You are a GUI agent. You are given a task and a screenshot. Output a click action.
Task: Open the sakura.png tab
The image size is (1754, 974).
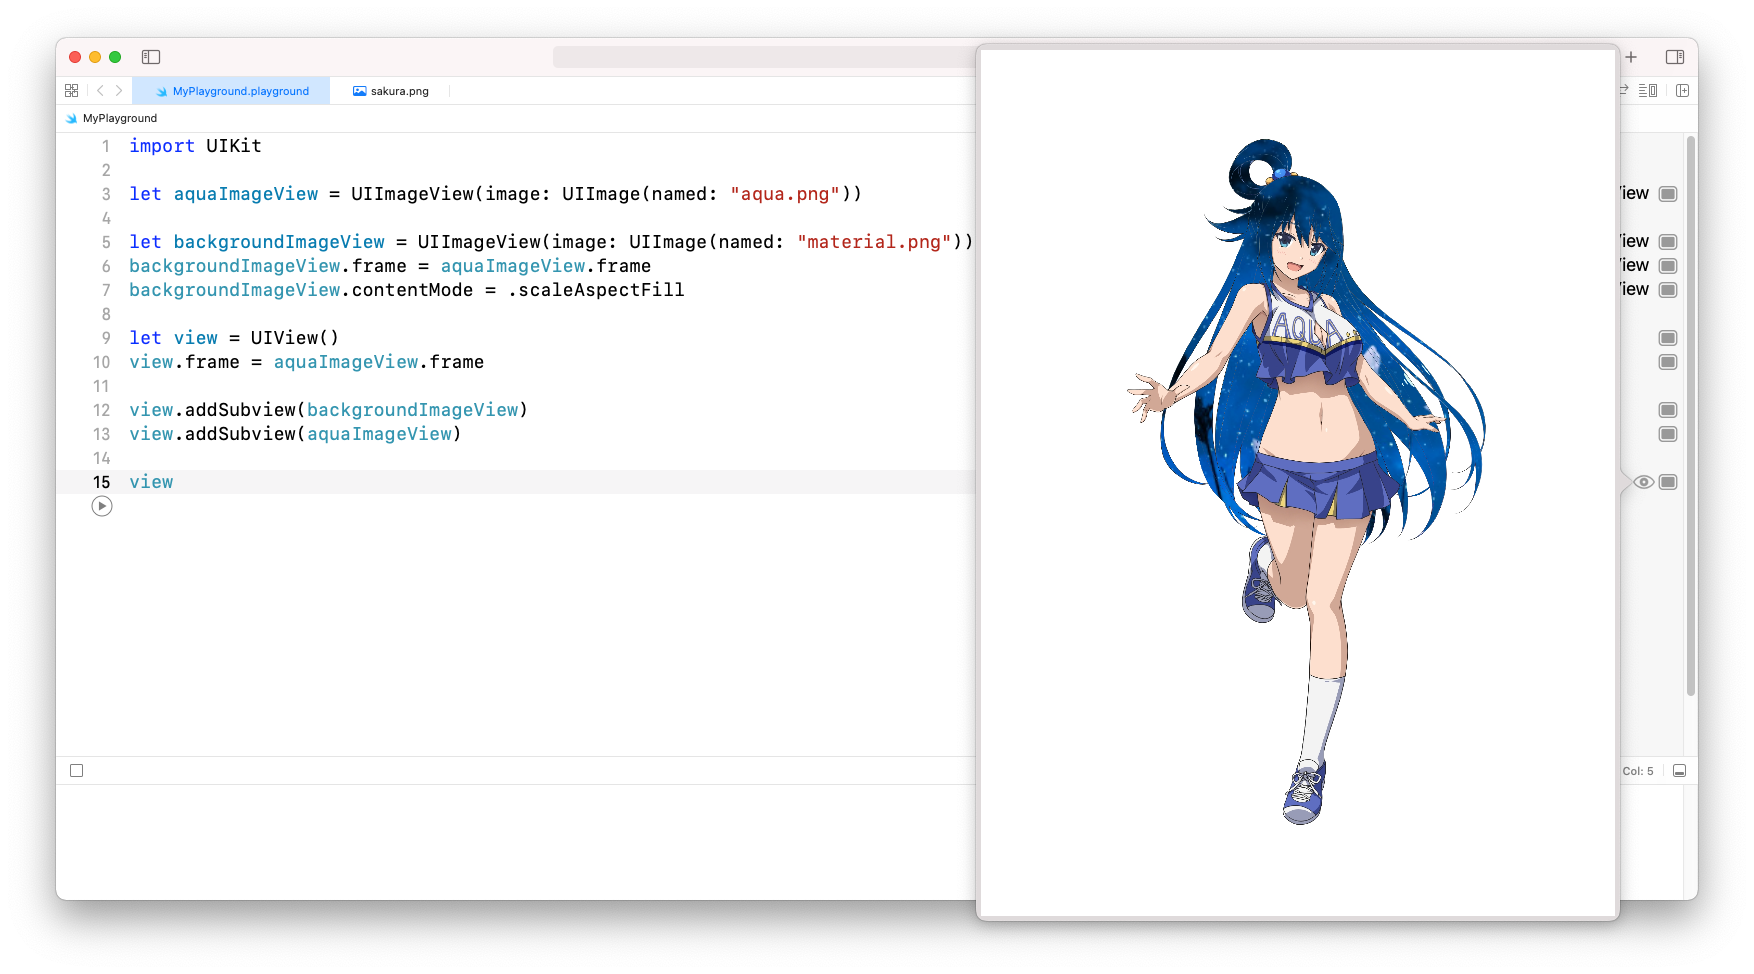click(391, 91)
